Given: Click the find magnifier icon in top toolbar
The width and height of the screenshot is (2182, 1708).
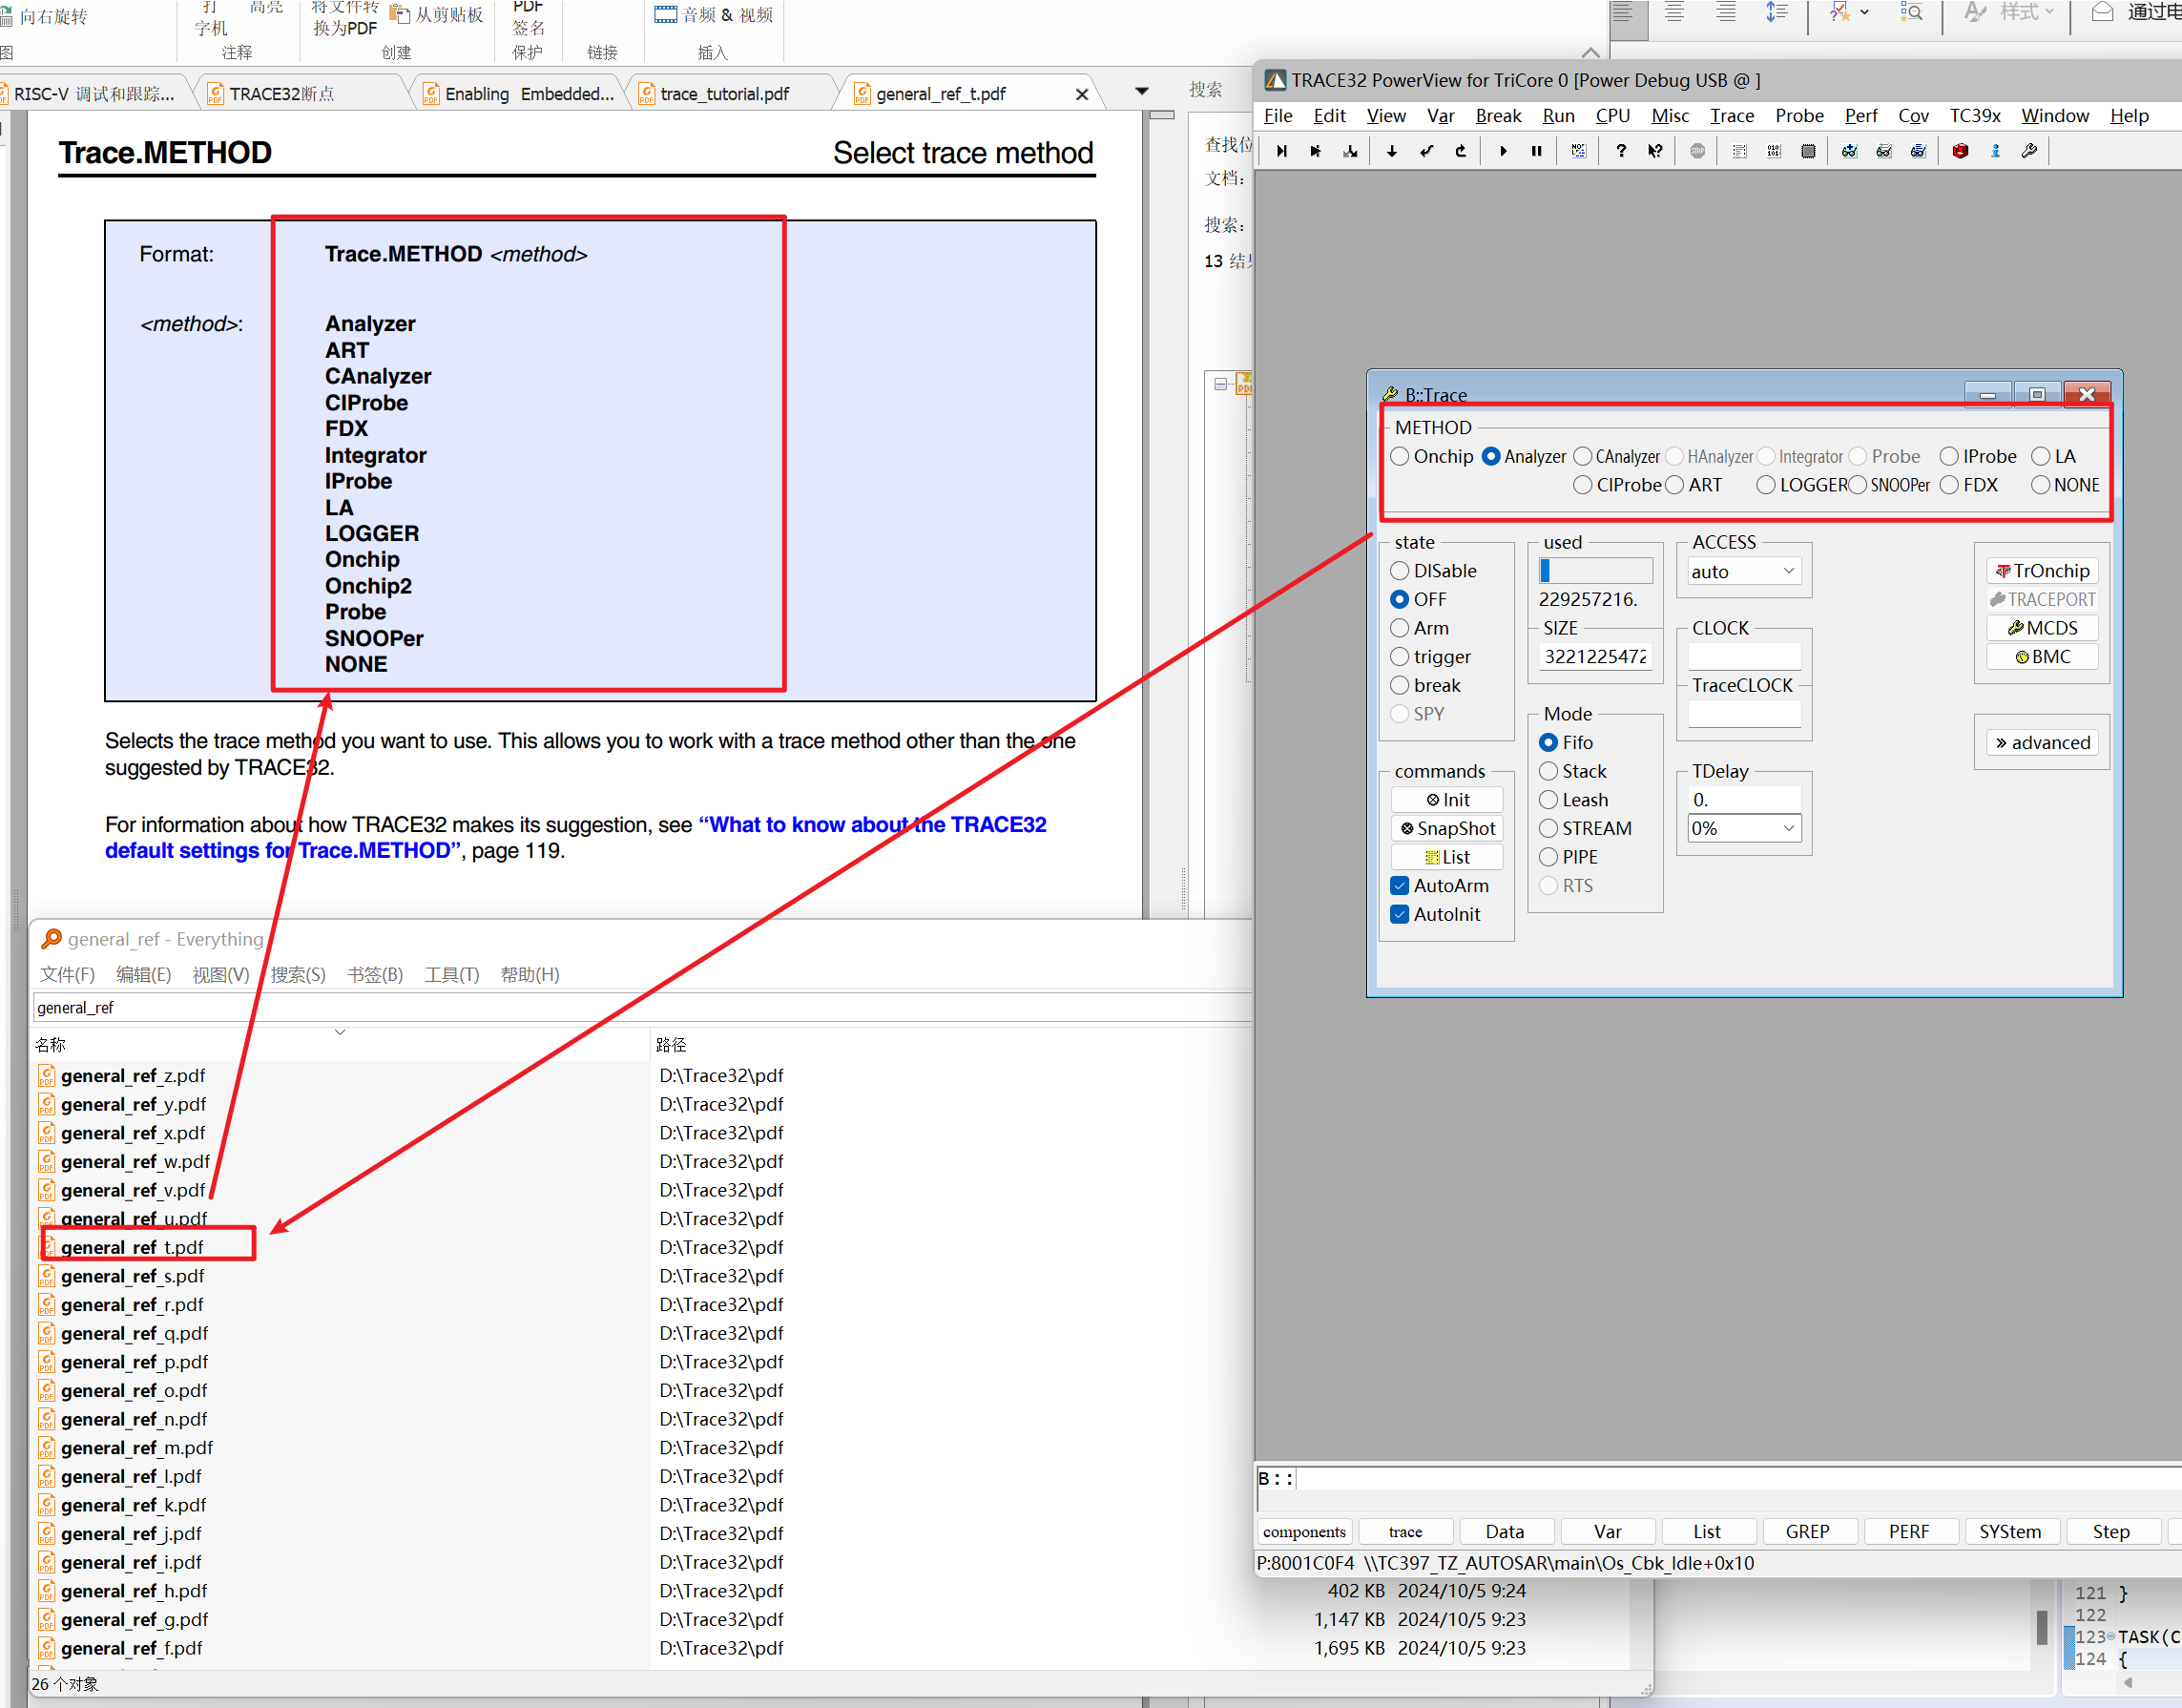Looking at the screenshot, I should coord(1911,13).
